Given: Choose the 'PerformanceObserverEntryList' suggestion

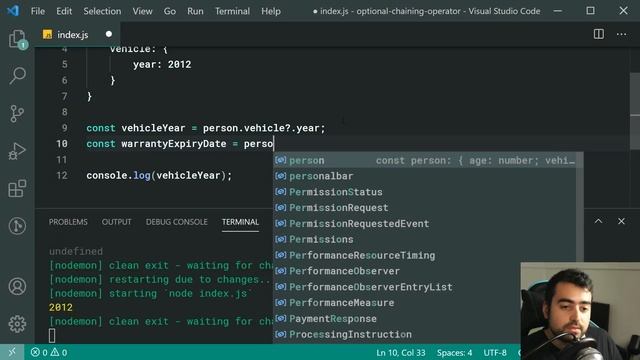Looking at the screenshot, I should 397,287.
